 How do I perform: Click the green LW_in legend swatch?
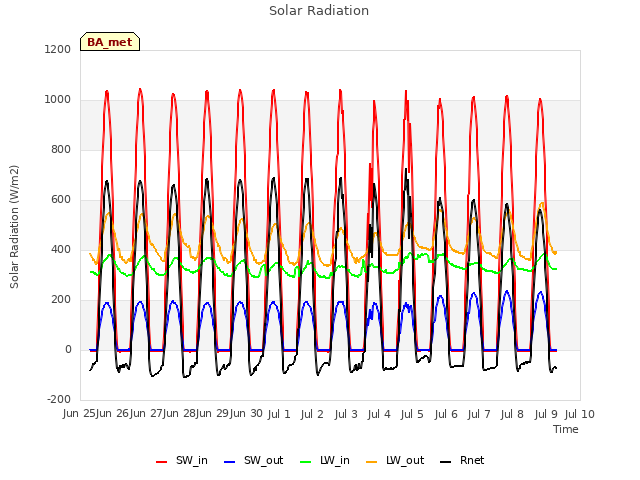click(306, 462)
